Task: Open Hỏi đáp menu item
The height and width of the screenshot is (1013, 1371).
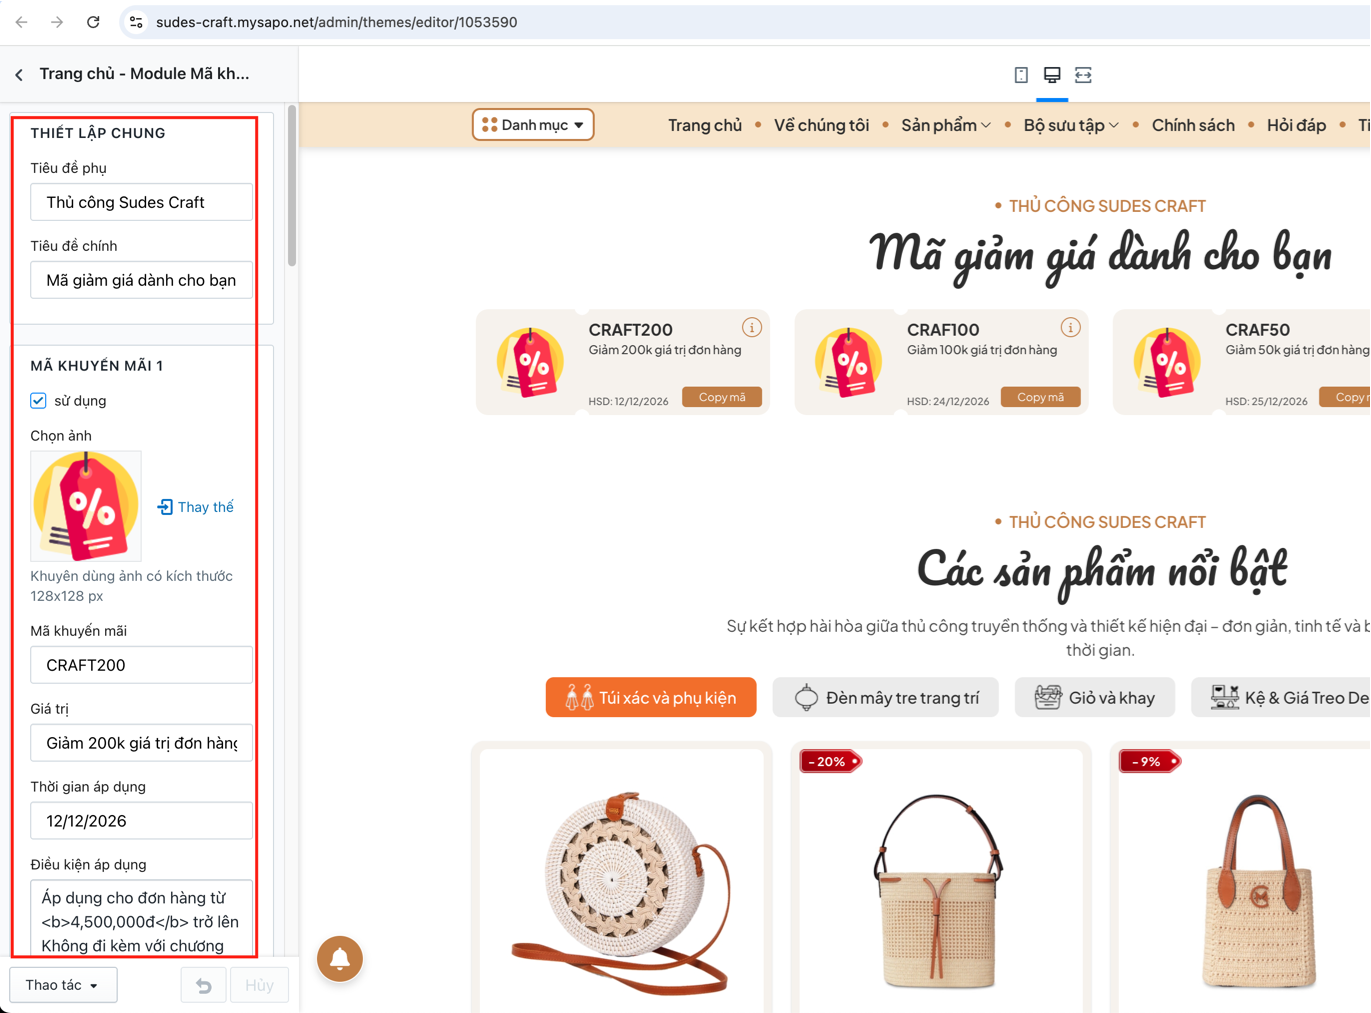Action: (1296, 125)
